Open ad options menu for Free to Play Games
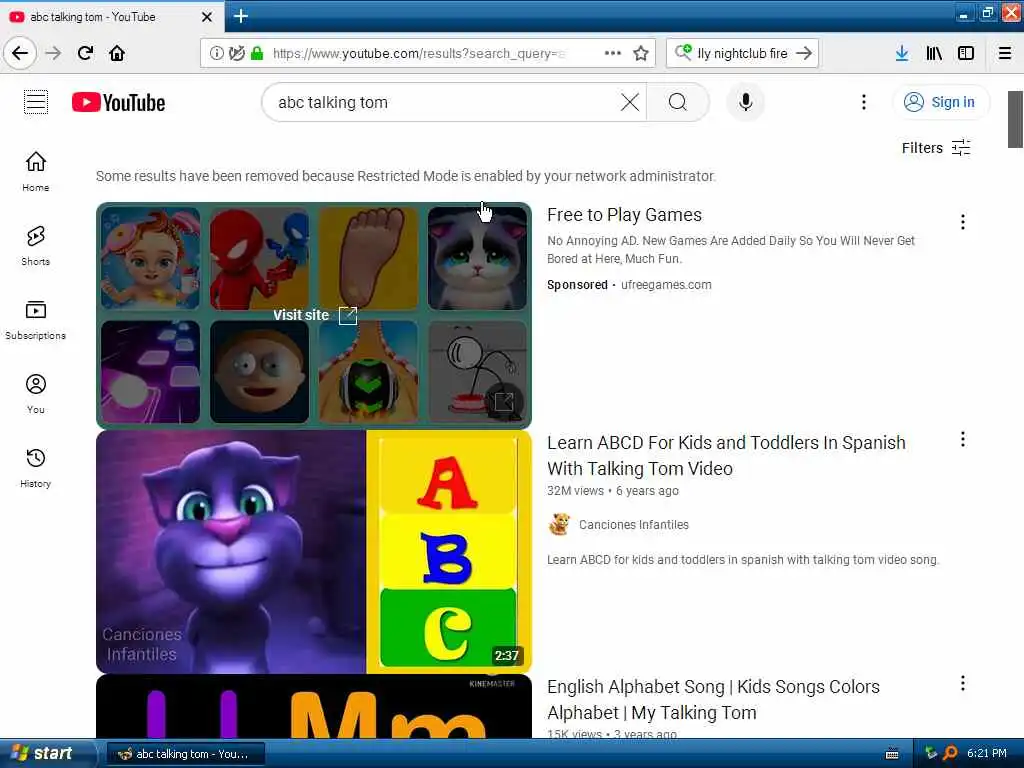1024x768 pixels. click(x=963, y=222)
